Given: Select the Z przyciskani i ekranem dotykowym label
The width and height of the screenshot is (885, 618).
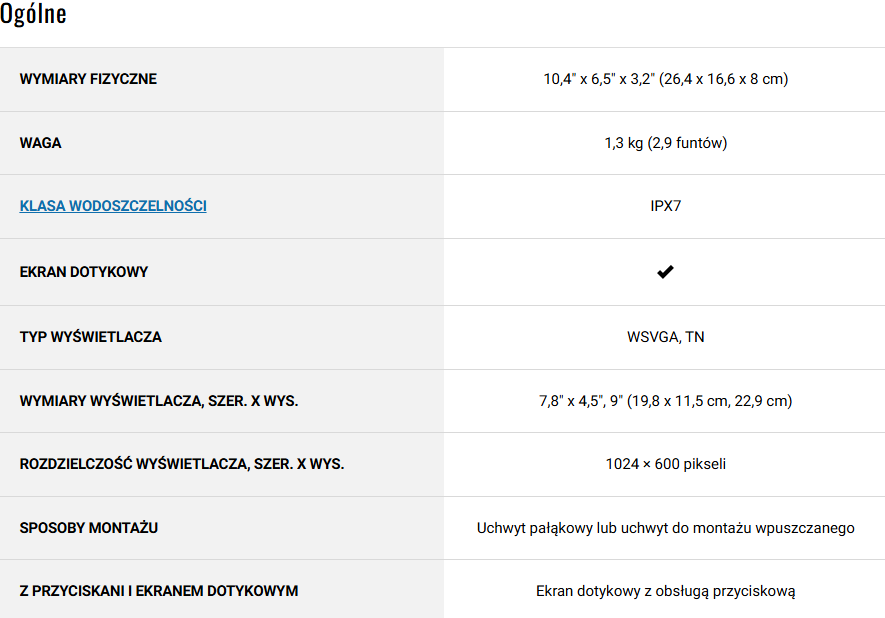Looking at the screenshot, I should (x=159, y=591).
